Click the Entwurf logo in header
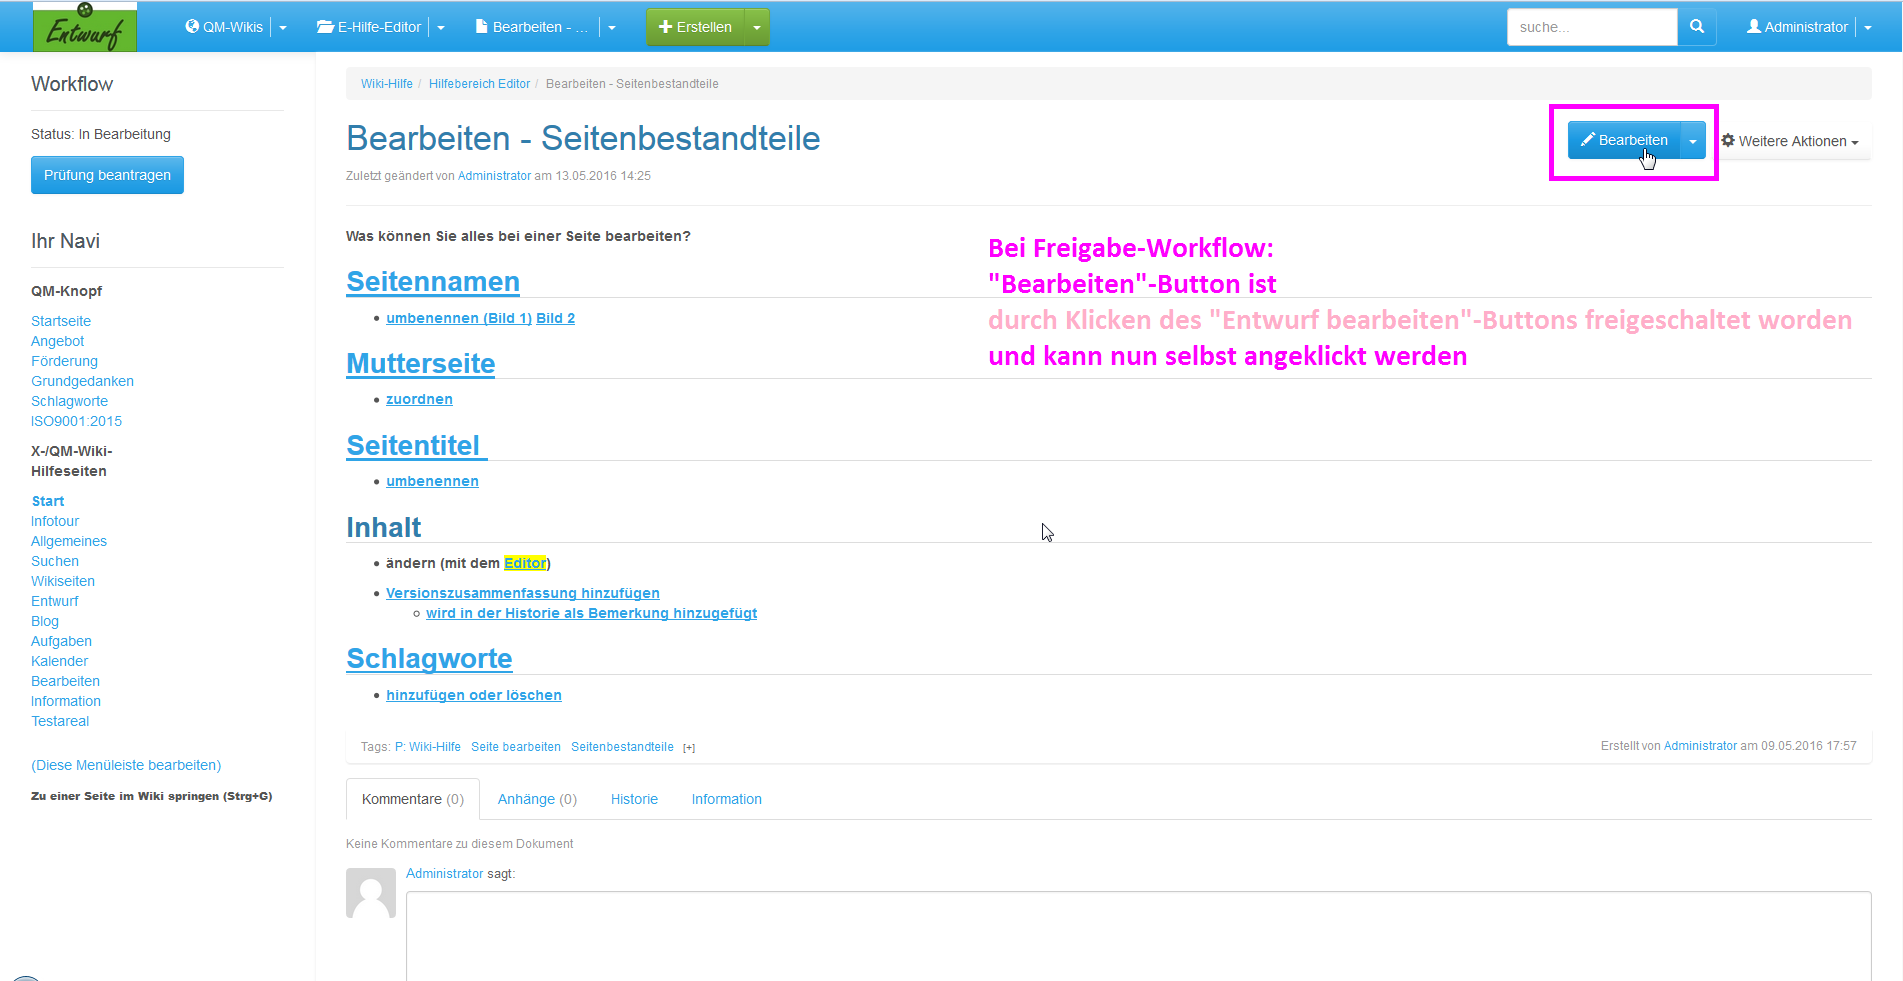Viewport: 1903px width, 981px height. click(x=85, y=27)
